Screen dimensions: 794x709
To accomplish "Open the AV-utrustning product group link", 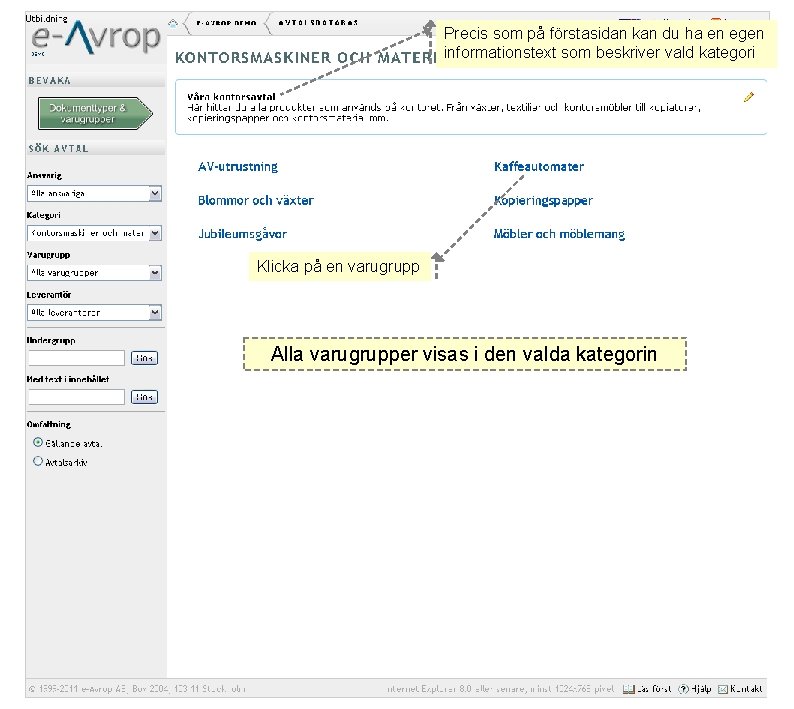I will 238,167.
